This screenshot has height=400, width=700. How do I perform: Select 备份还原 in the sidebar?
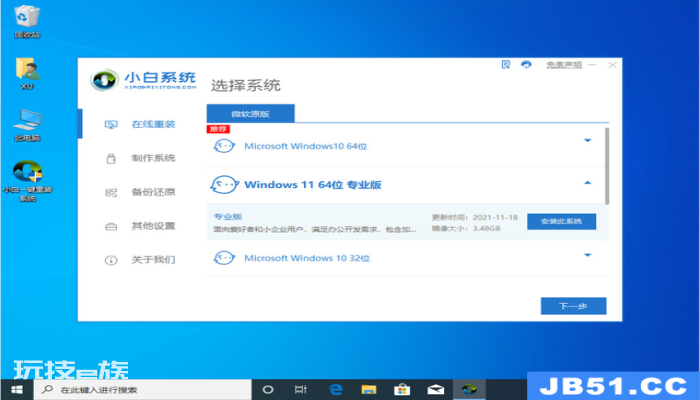(153, 192)
